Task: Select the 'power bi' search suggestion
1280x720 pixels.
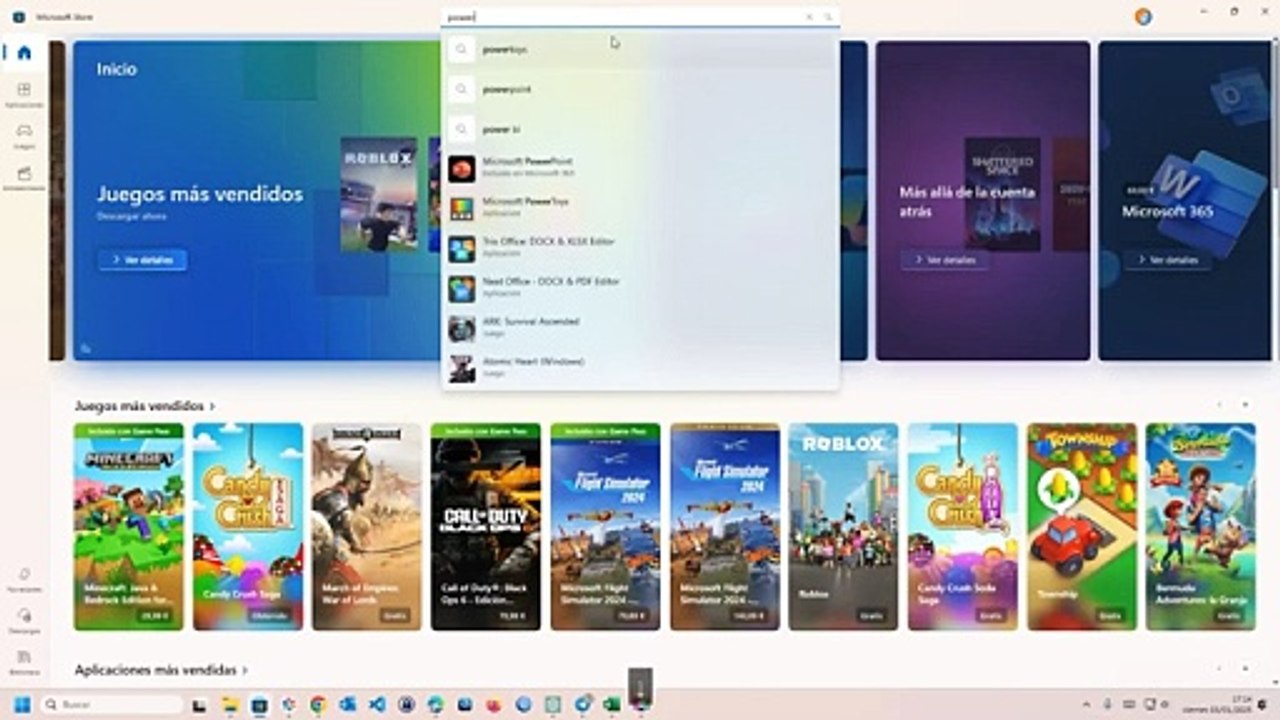Action: click(x=640, y=129)
